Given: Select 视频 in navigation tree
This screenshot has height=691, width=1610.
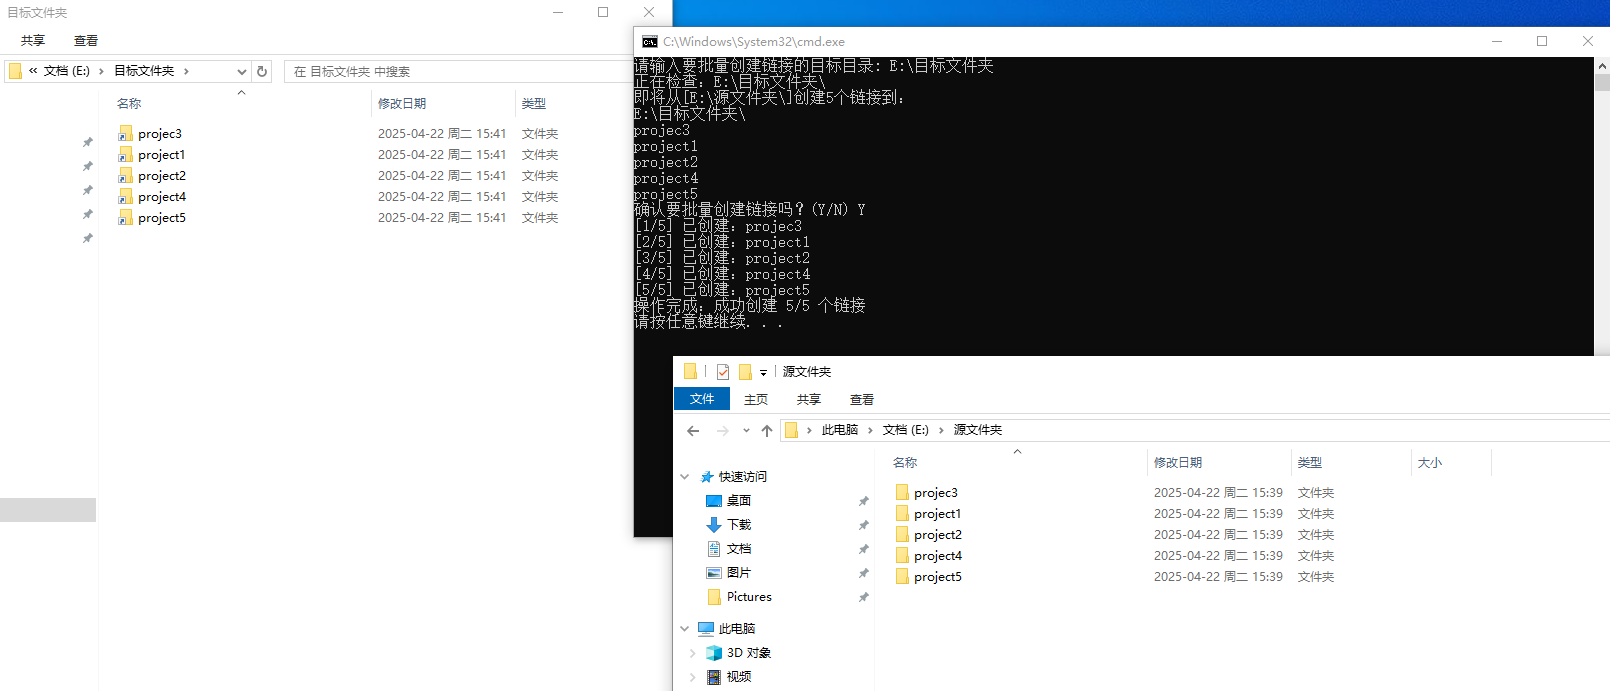Looking at the screenshot, I should coord(738,676).
